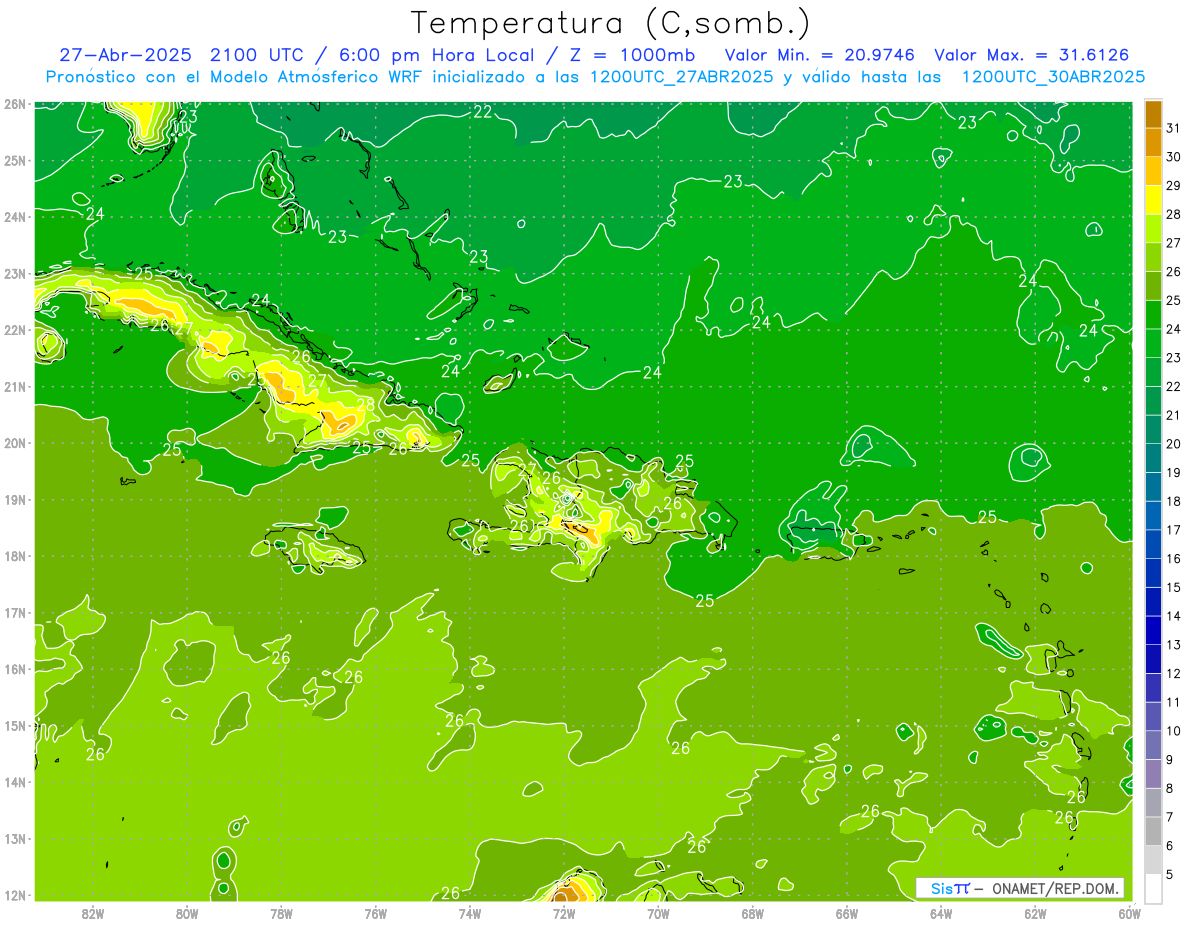Click the color scale label "10"
The height and width of the screenshot is (927, 1200).
point(1174,731)
